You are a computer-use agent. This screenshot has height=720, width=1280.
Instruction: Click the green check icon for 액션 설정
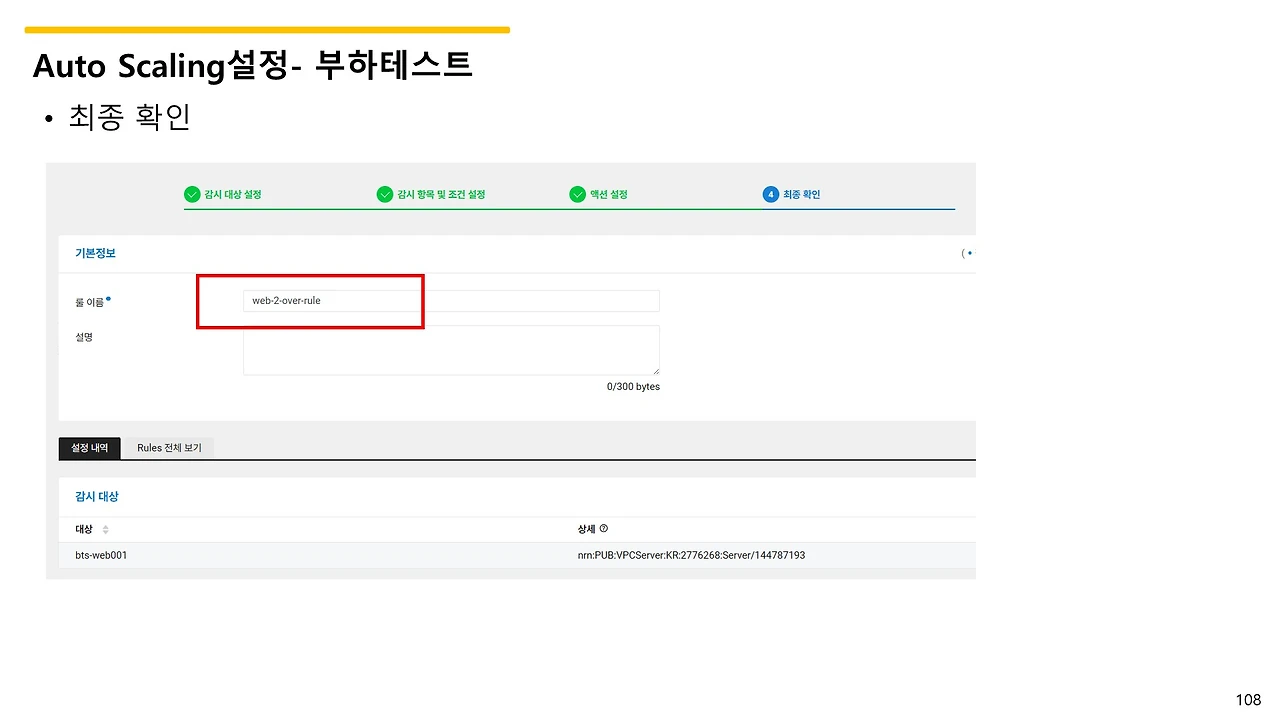click(x=577, y=194)
